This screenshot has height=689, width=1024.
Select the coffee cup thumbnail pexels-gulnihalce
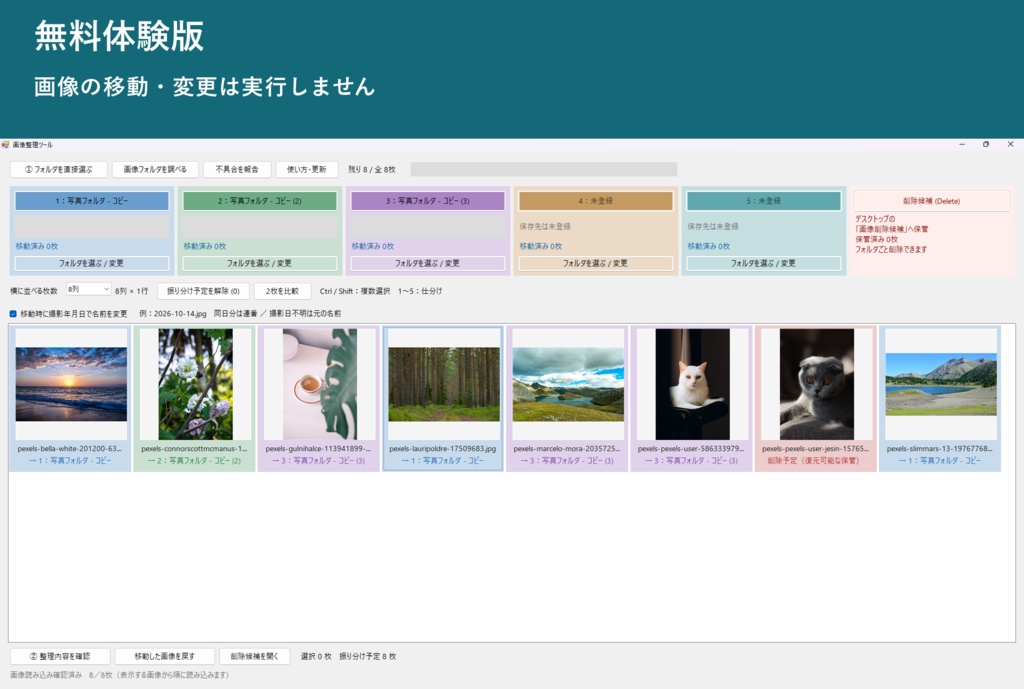click(319, 384)
